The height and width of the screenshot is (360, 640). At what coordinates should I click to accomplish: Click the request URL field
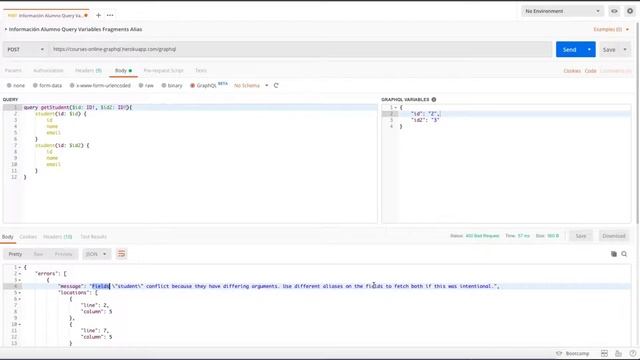(300, 49)
